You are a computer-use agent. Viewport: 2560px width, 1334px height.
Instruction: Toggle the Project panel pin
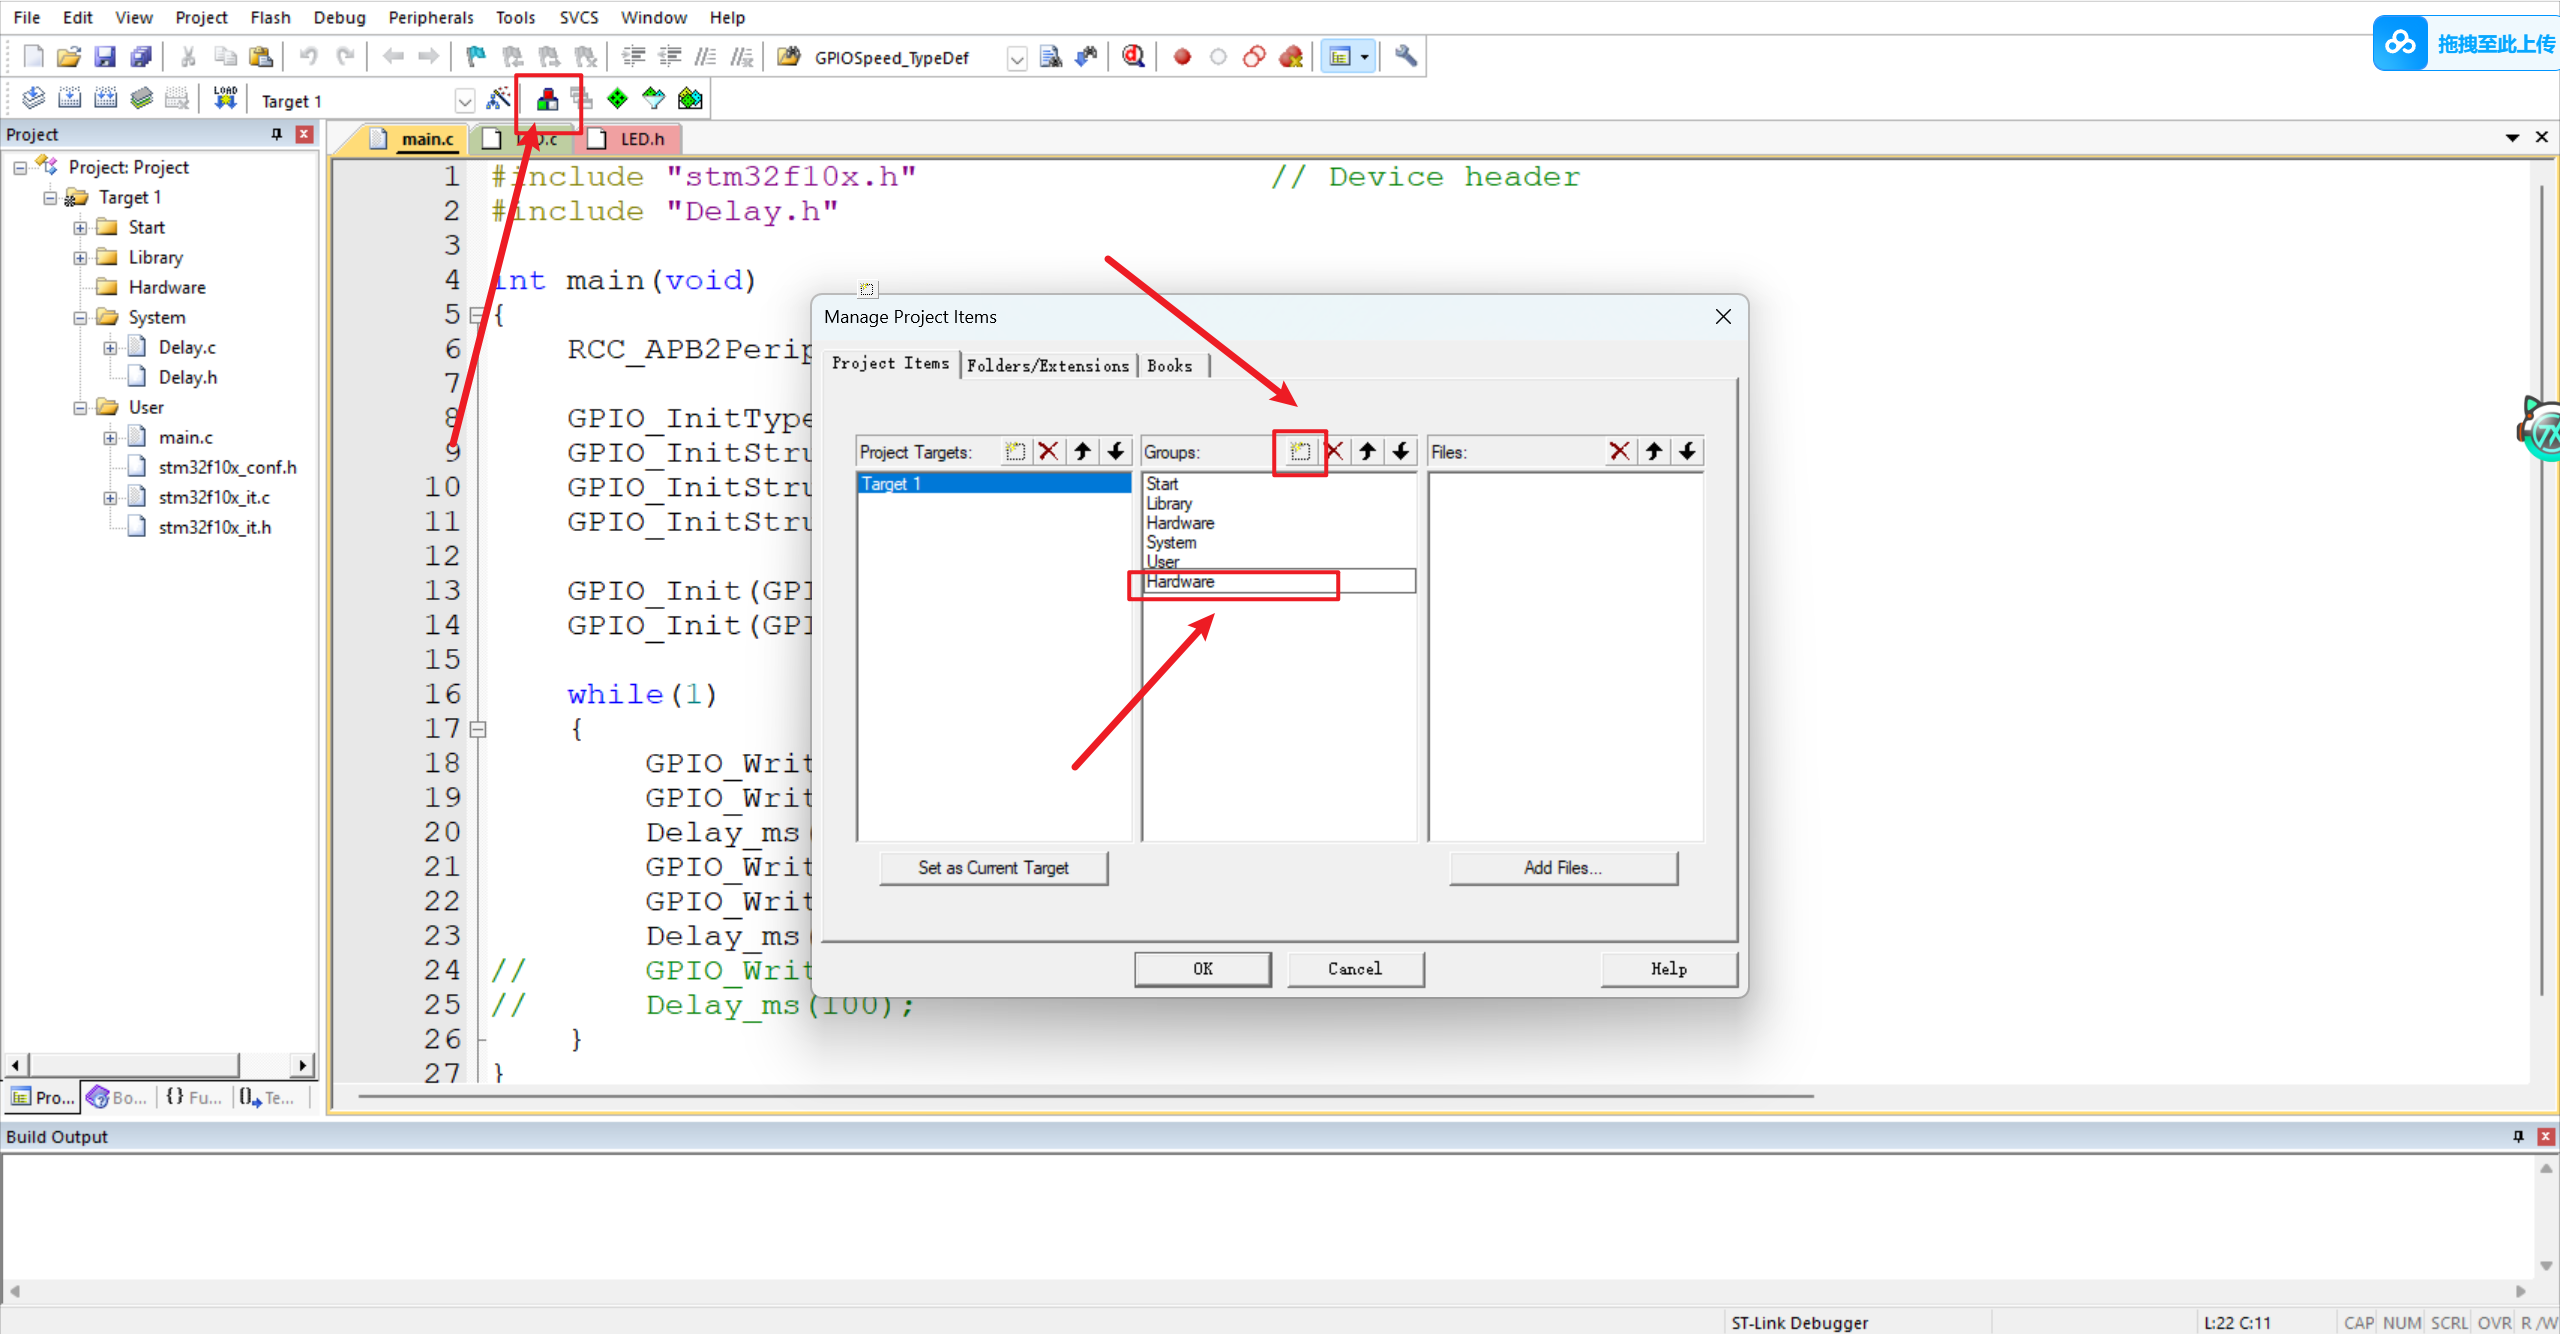point(277,134)
